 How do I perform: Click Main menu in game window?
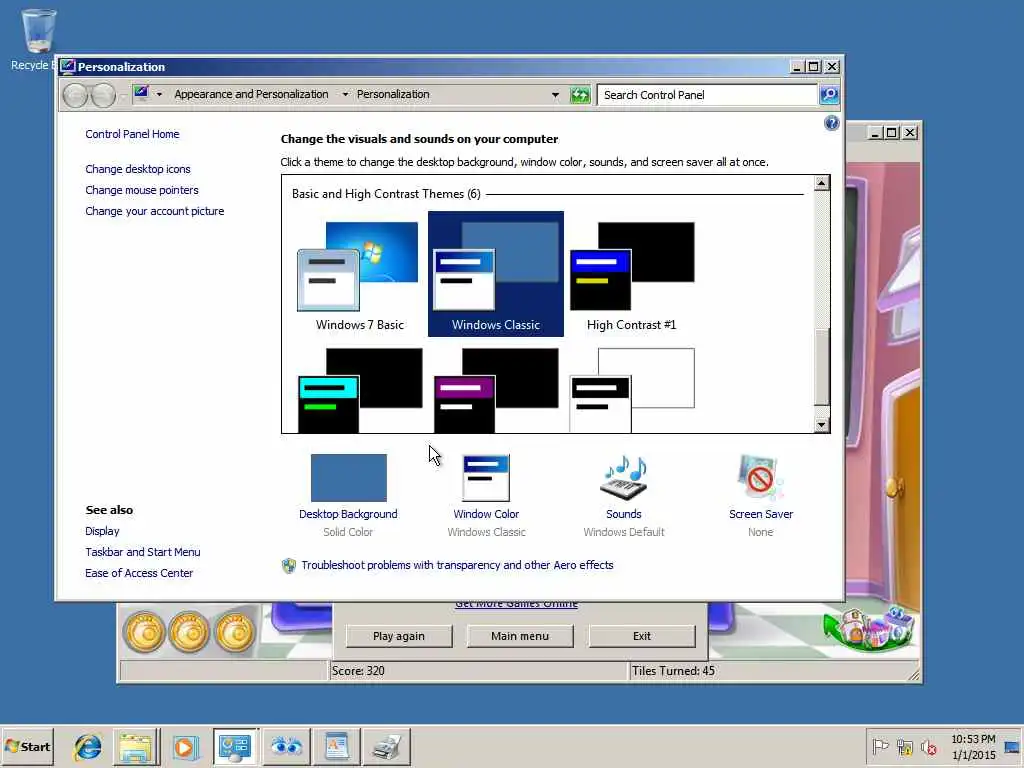pyautogui.click(x=520, y=636)
